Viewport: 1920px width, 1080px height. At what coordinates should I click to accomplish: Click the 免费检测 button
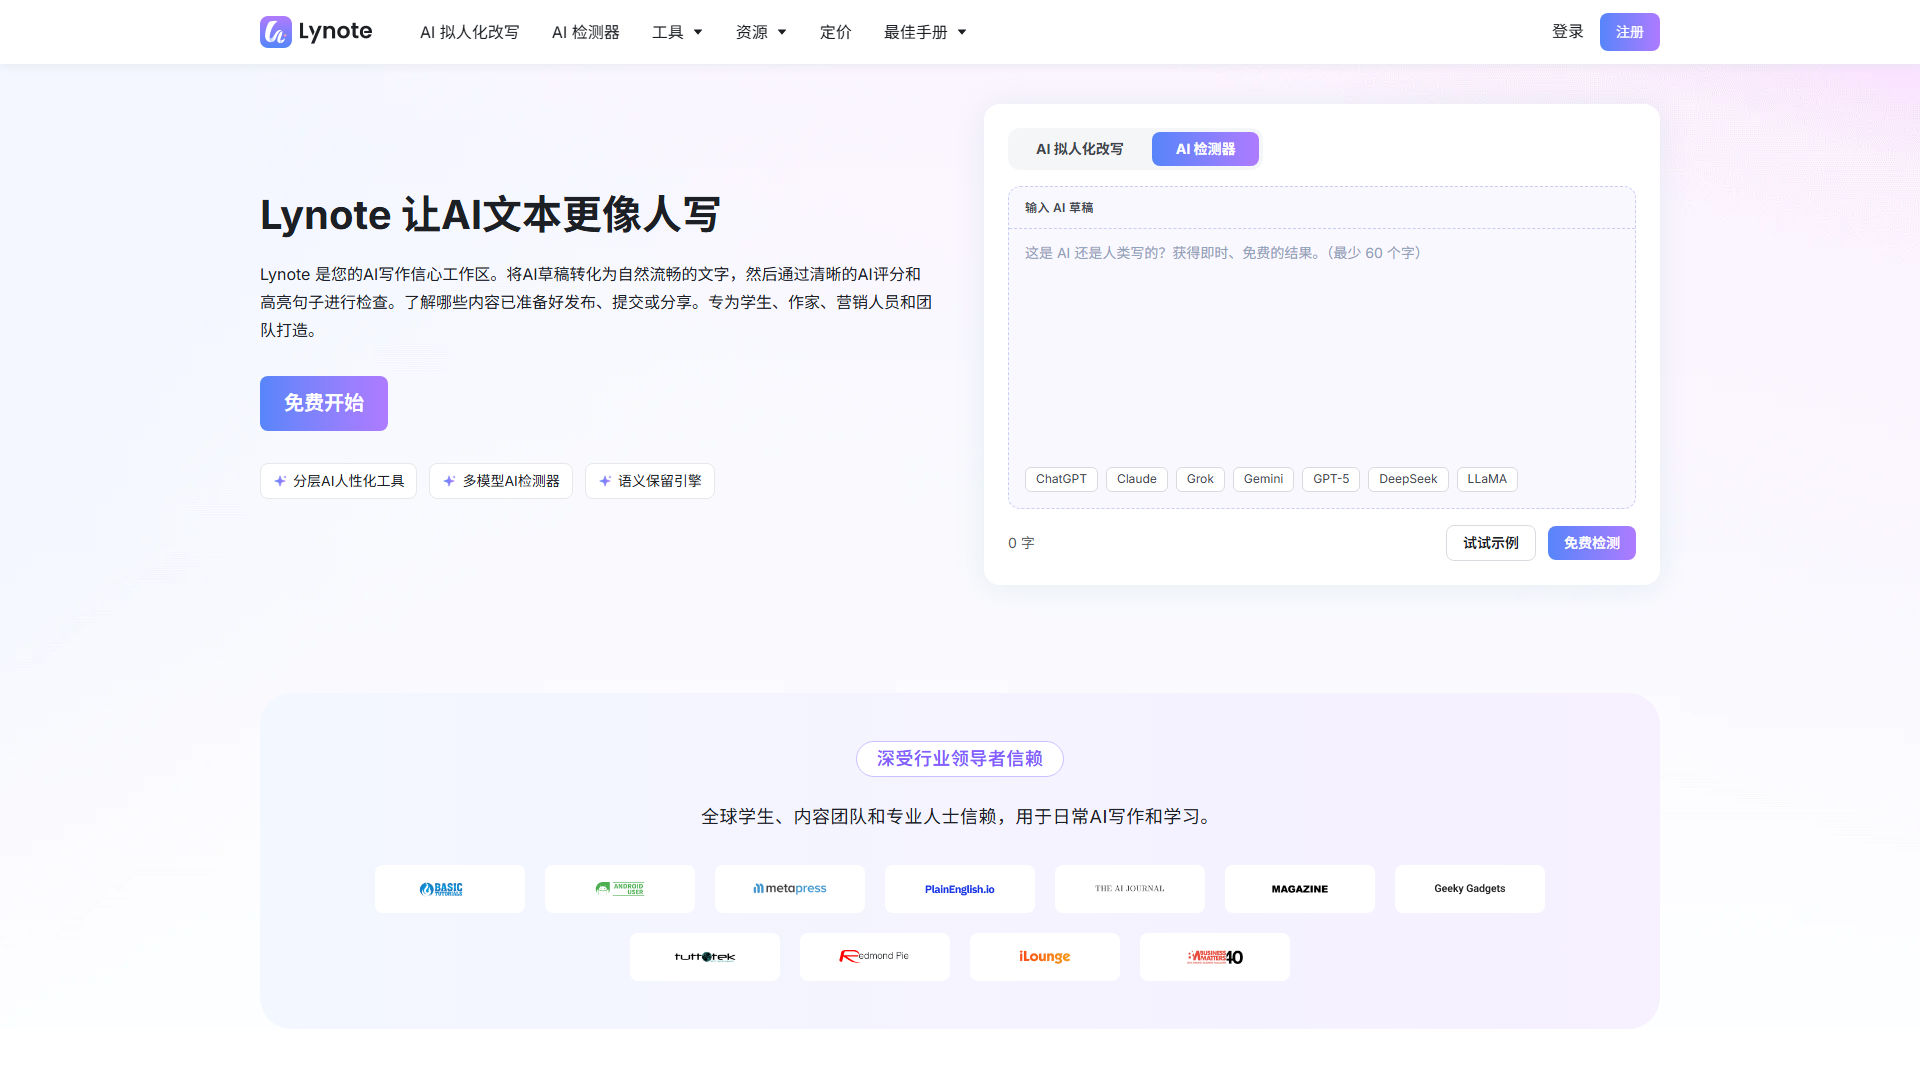[x=1592, y=543]
